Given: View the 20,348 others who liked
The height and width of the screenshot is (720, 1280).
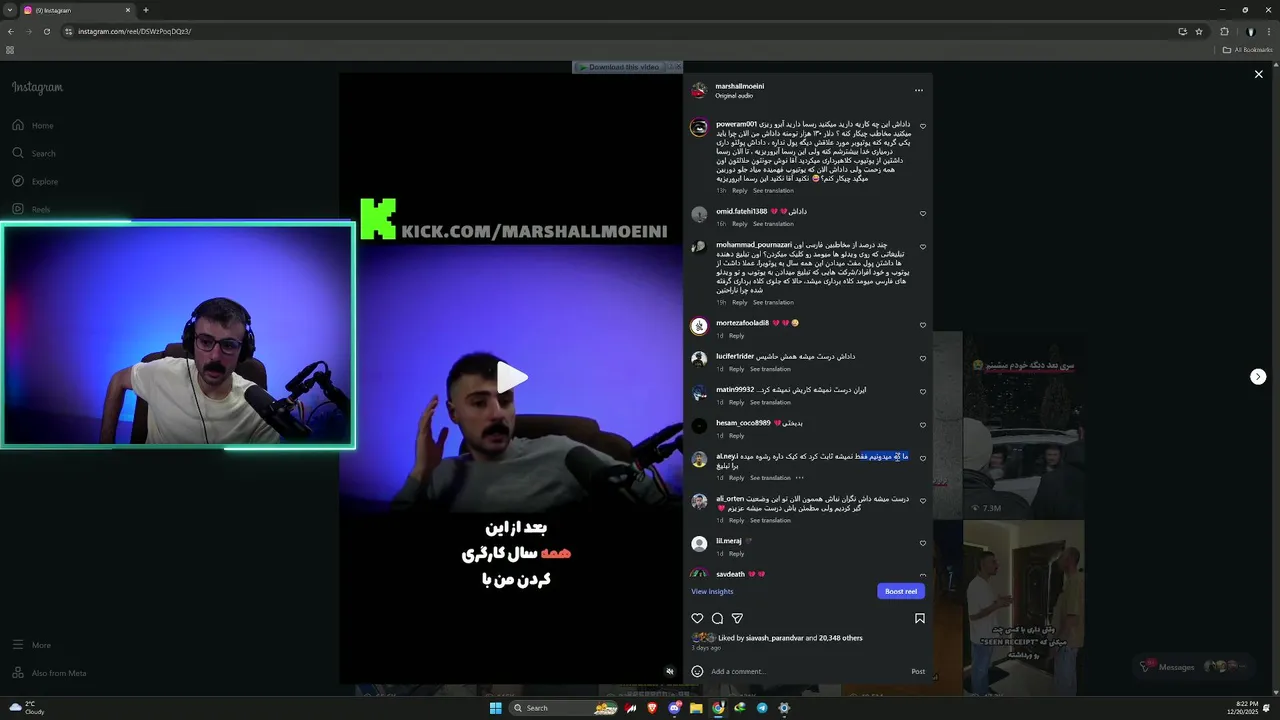Looking at the screenshot, I should pos(841,638).
